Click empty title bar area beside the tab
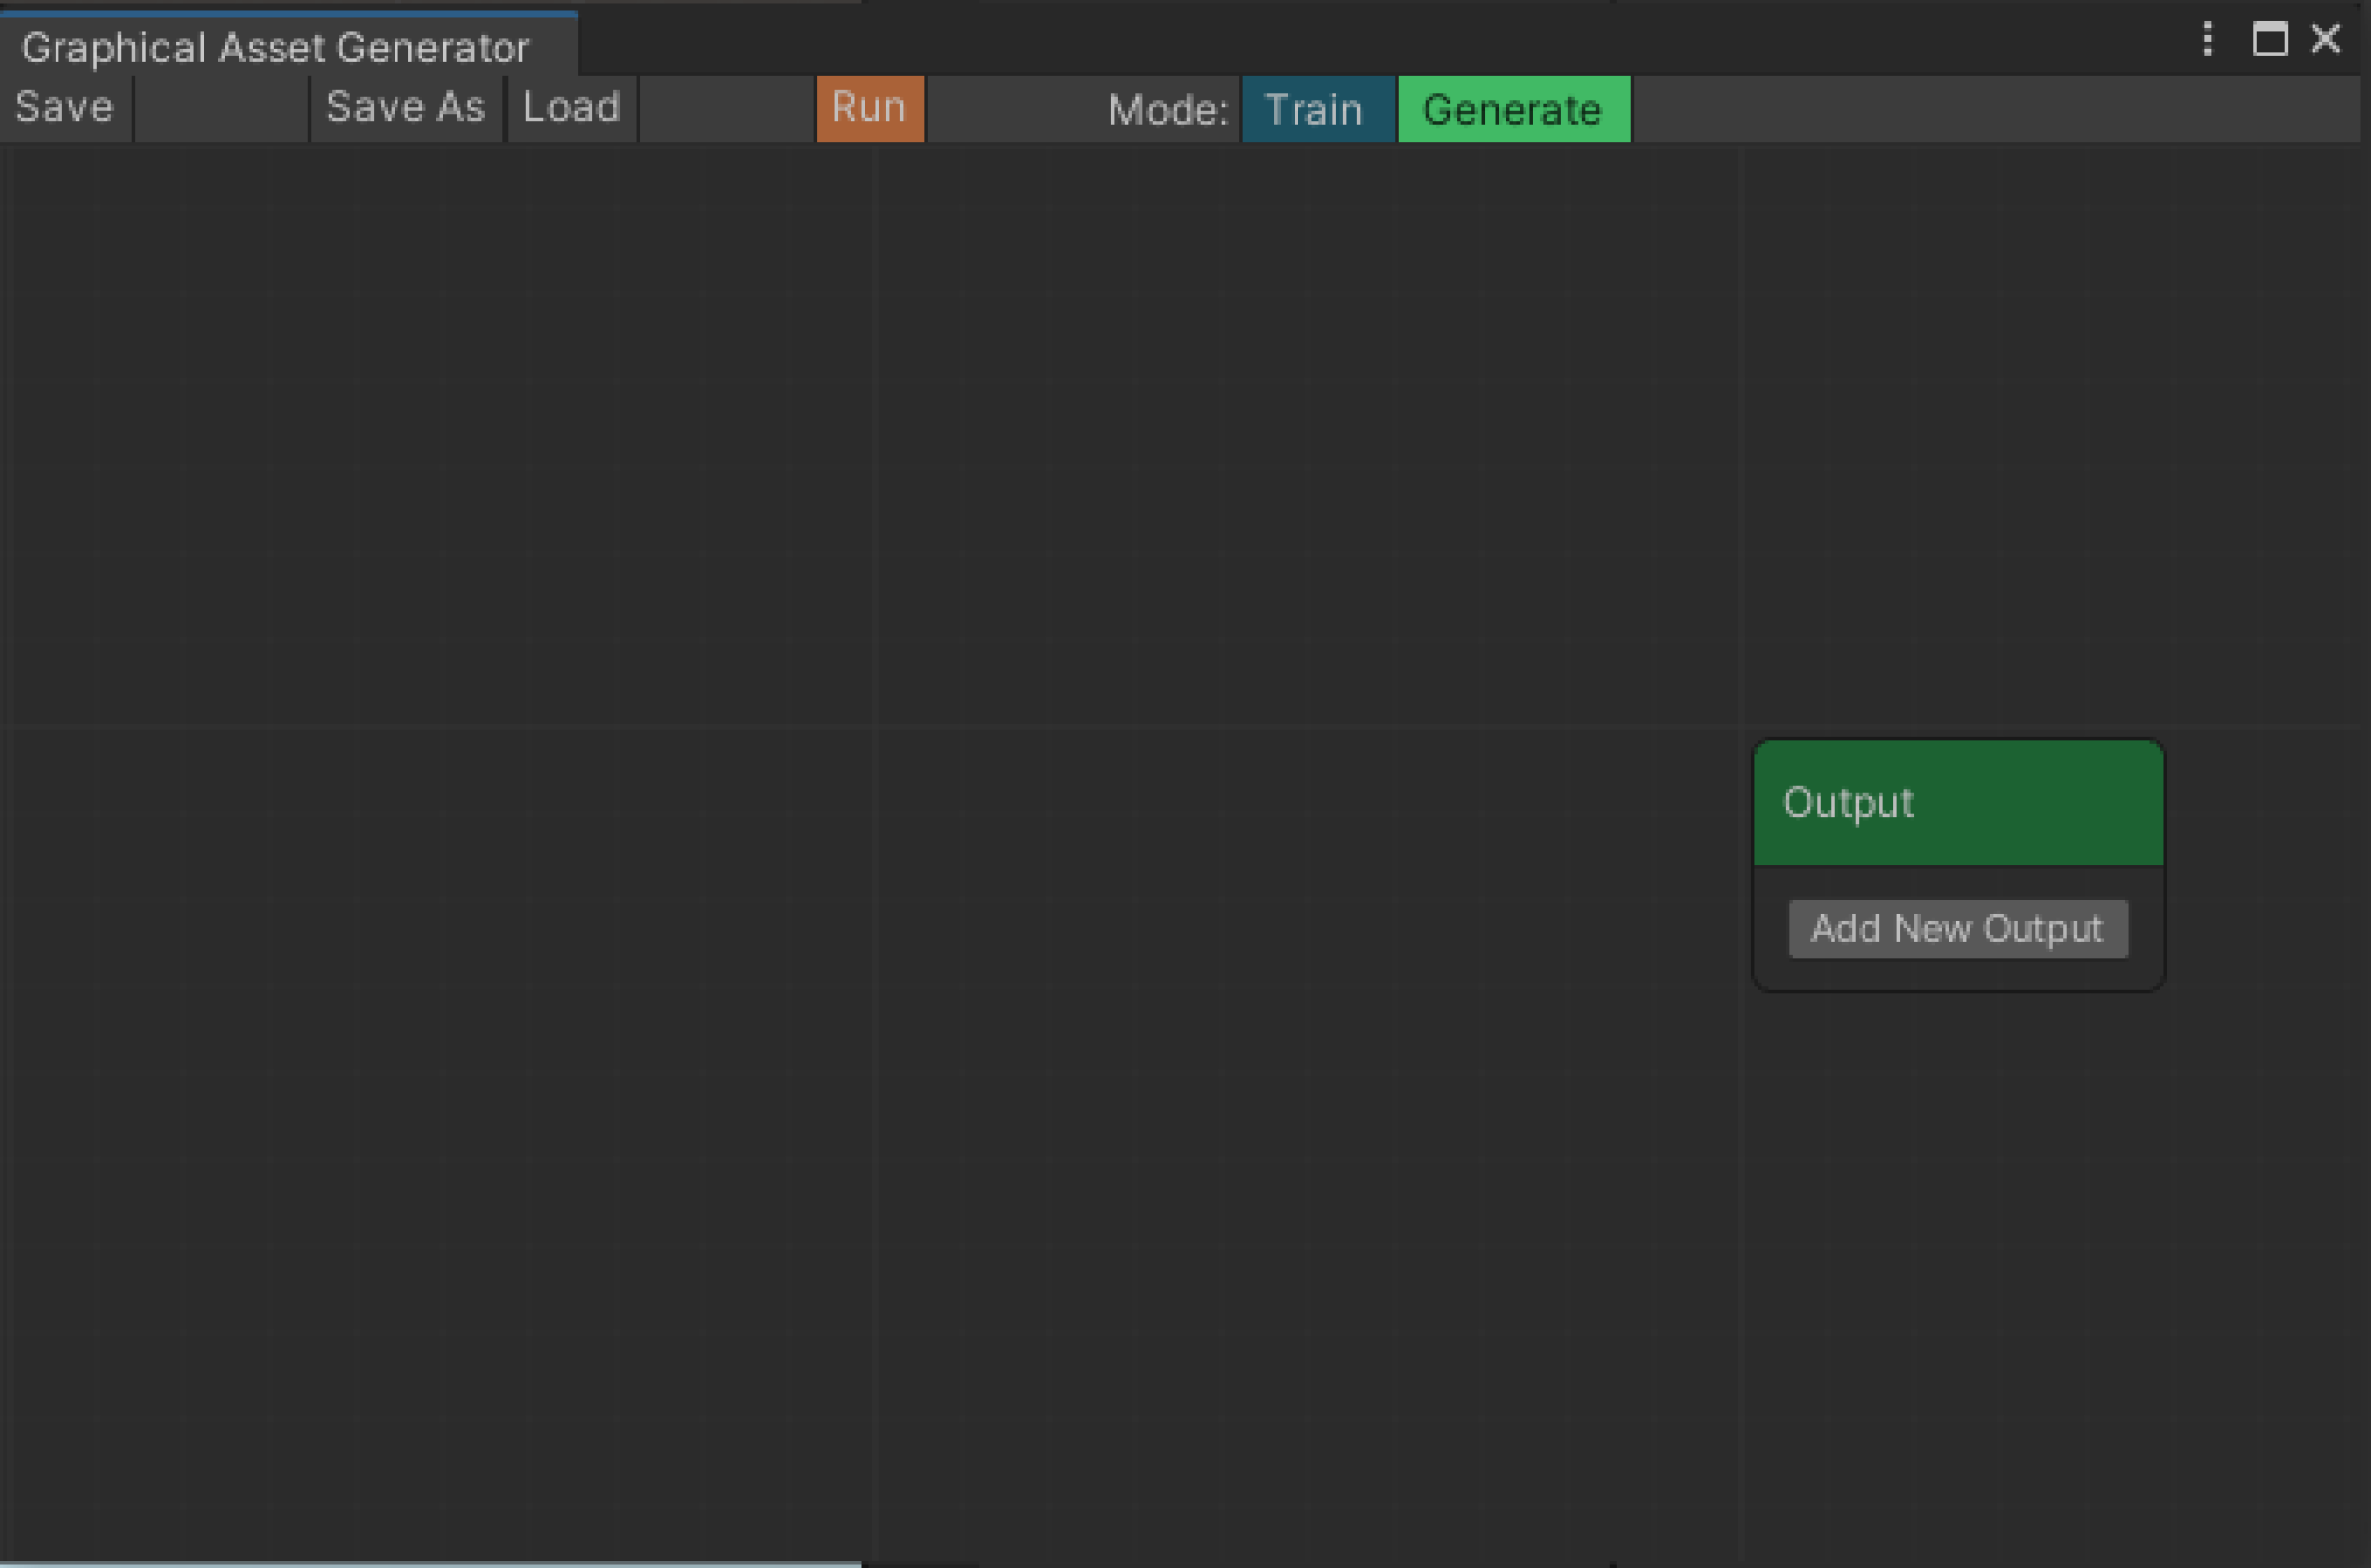The image size is (2371, 1568). [x=1300, y=42]
